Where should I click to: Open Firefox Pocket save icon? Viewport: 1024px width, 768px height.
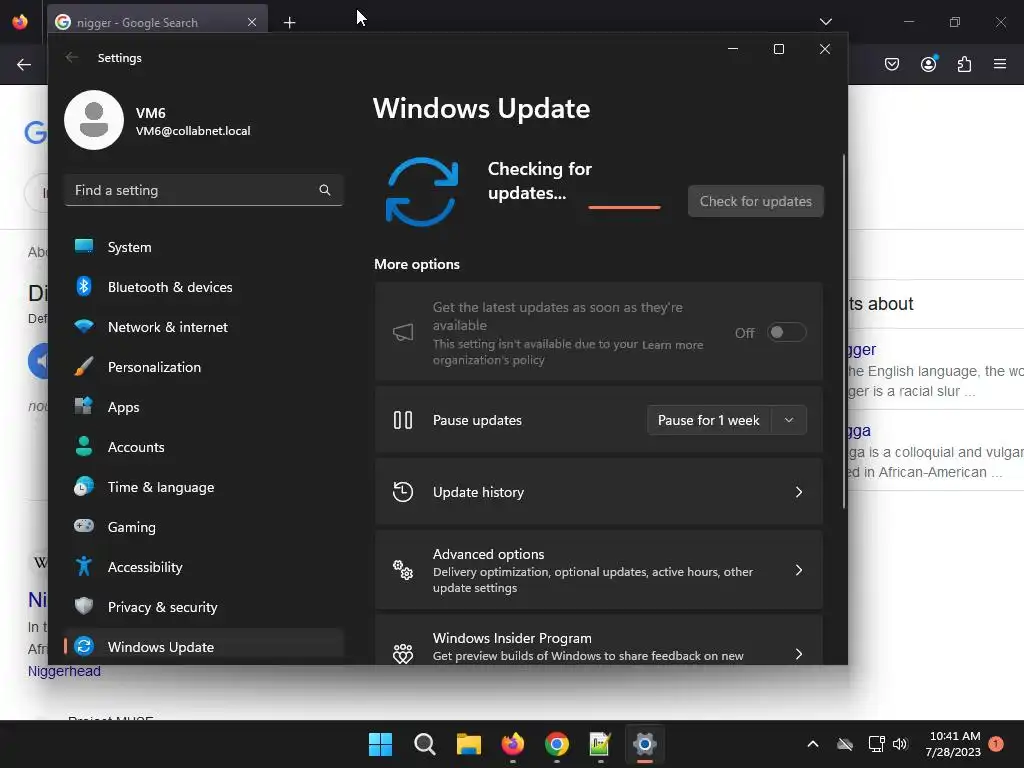tap(892, 64)
